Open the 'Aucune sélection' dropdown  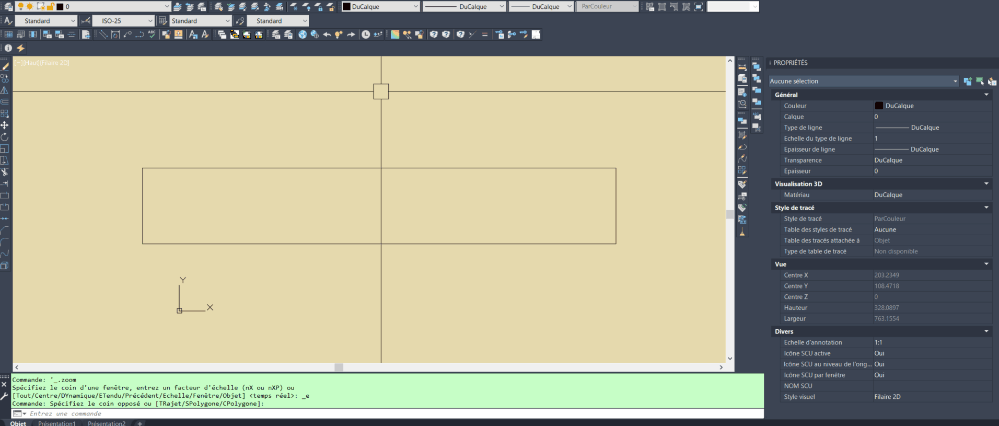pos(955,80)
